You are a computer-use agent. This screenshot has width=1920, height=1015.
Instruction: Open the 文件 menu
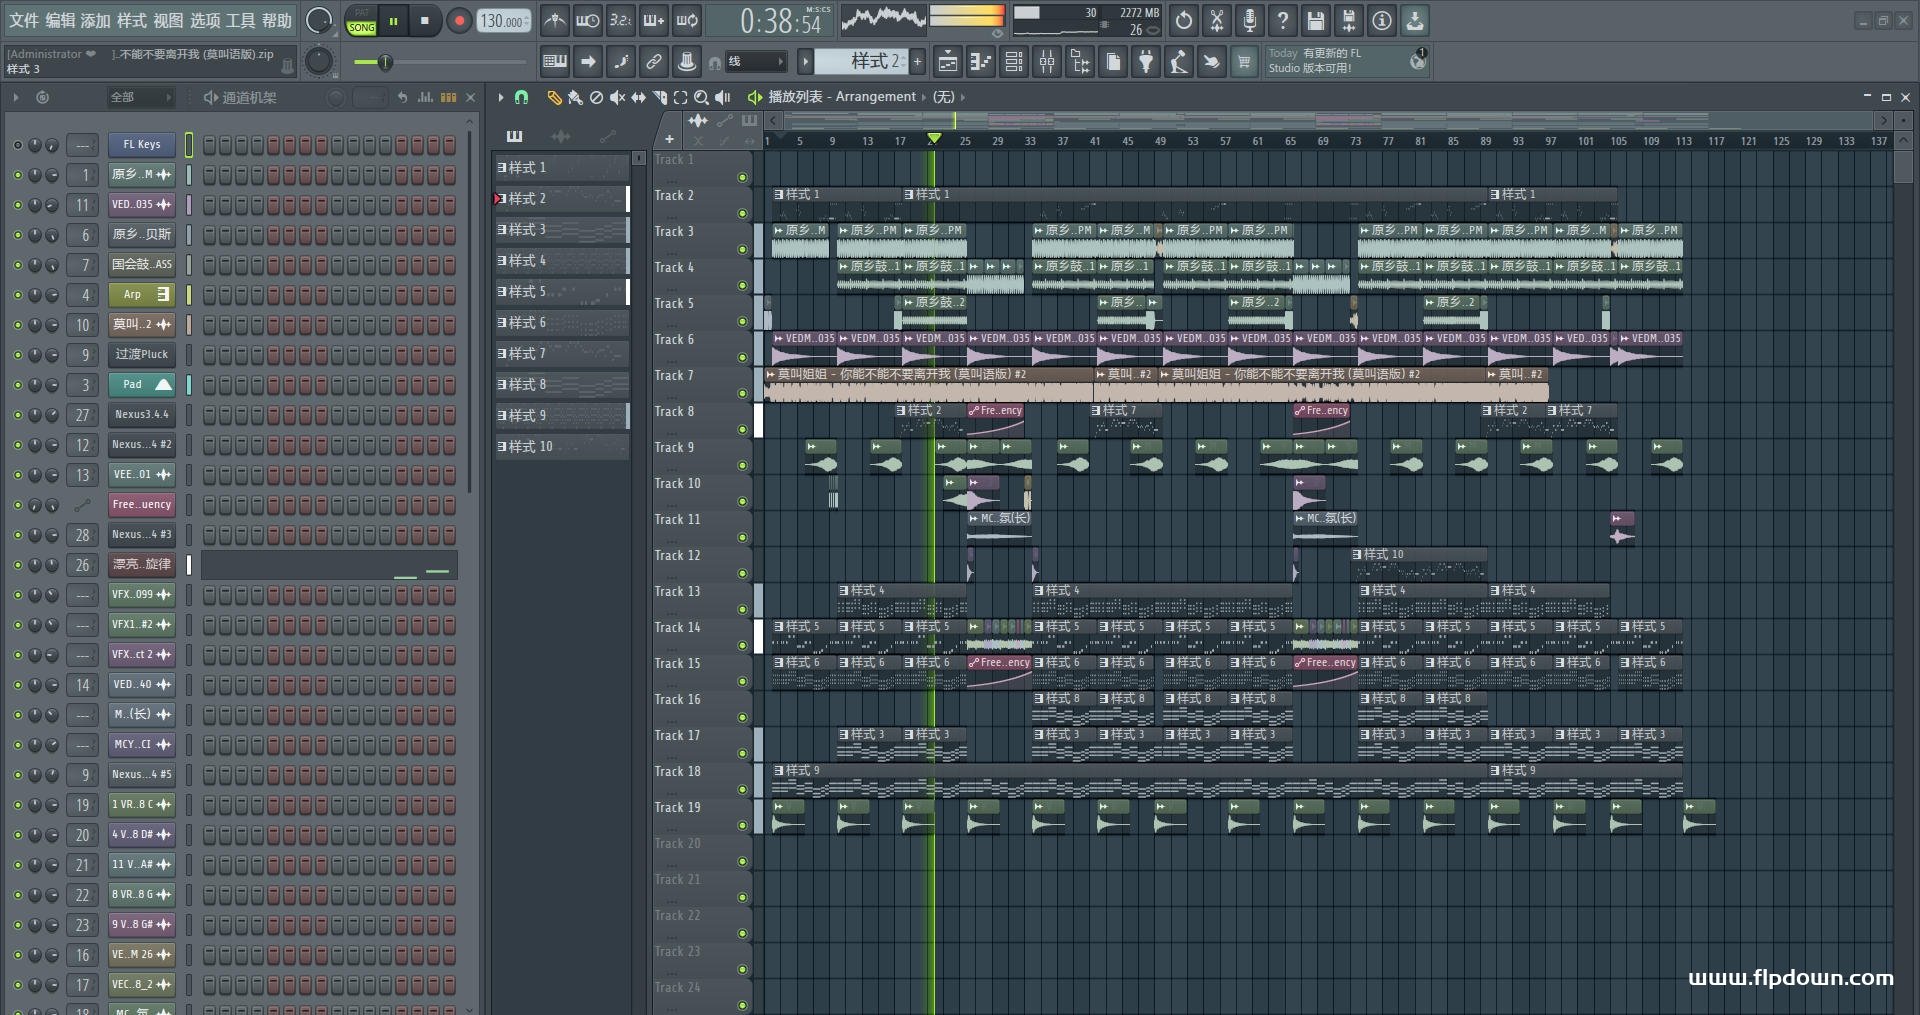point(24,21)
